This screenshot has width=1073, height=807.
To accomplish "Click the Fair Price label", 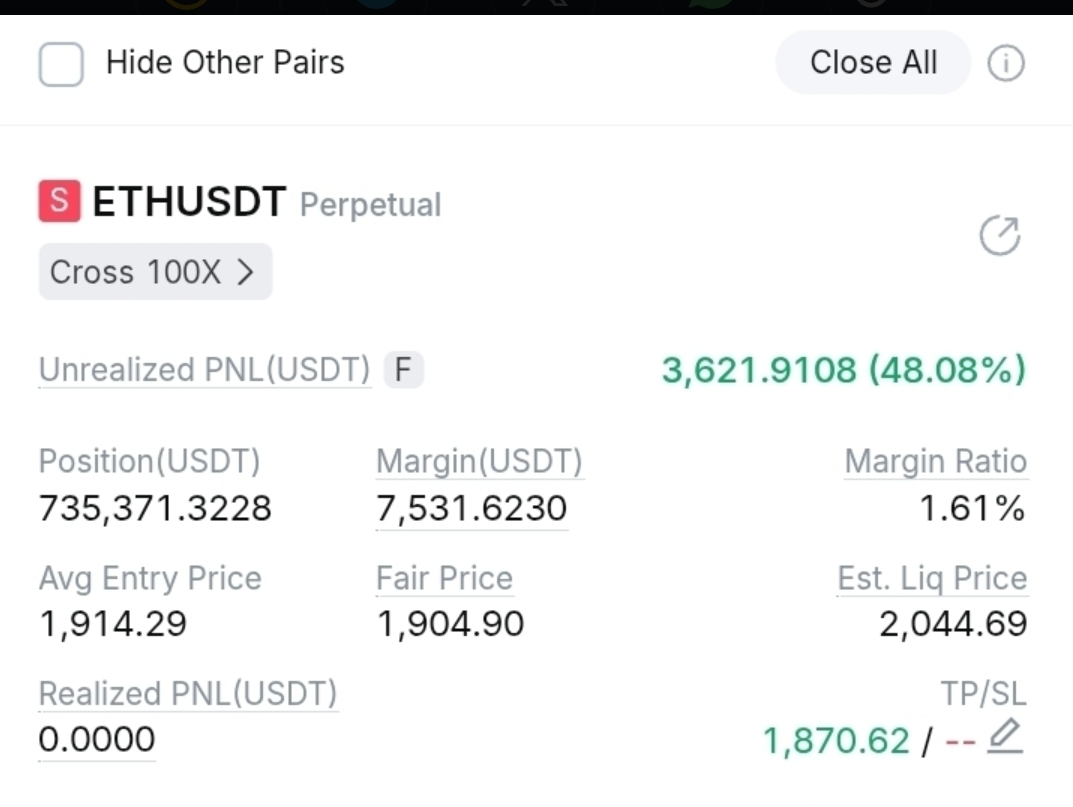I will [x=444, y=578].
